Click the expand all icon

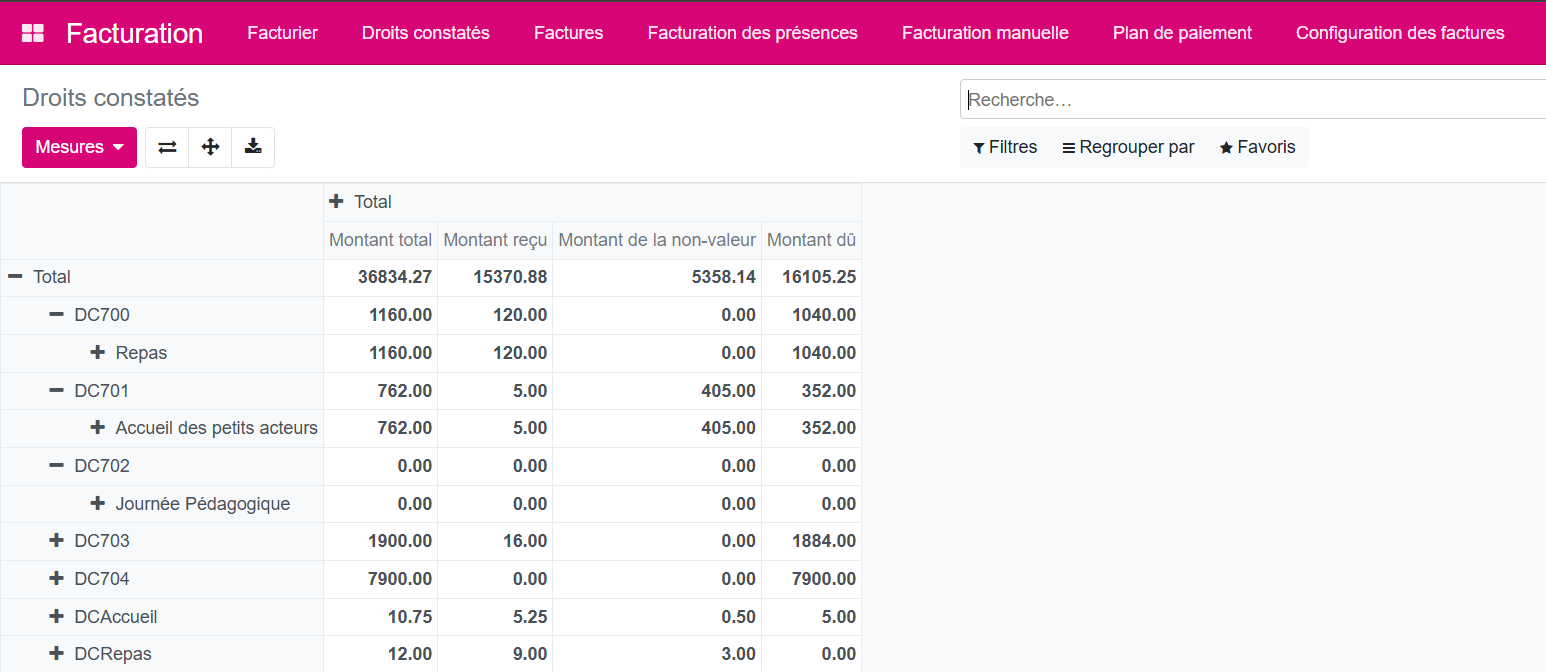210,147
